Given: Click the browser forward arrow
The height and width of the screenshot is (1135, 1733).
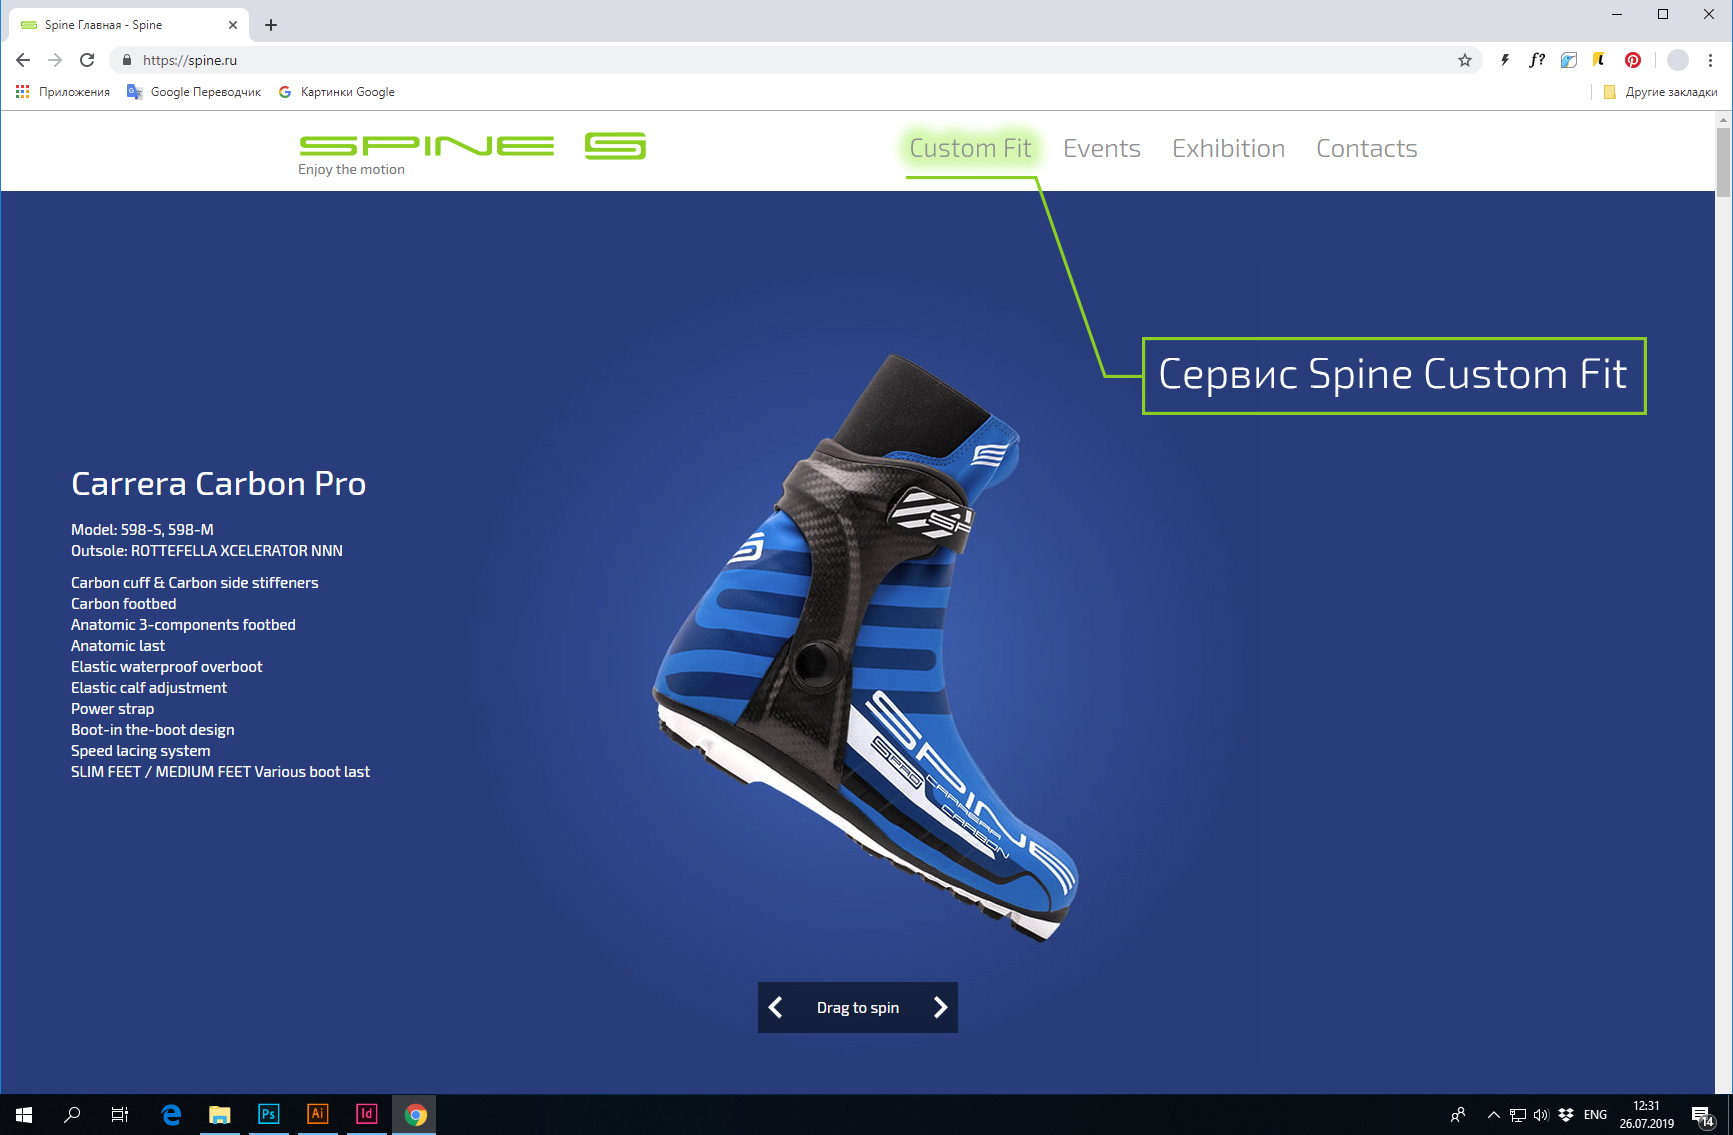Looking at the screenshot, I should (x=55, y=60).
